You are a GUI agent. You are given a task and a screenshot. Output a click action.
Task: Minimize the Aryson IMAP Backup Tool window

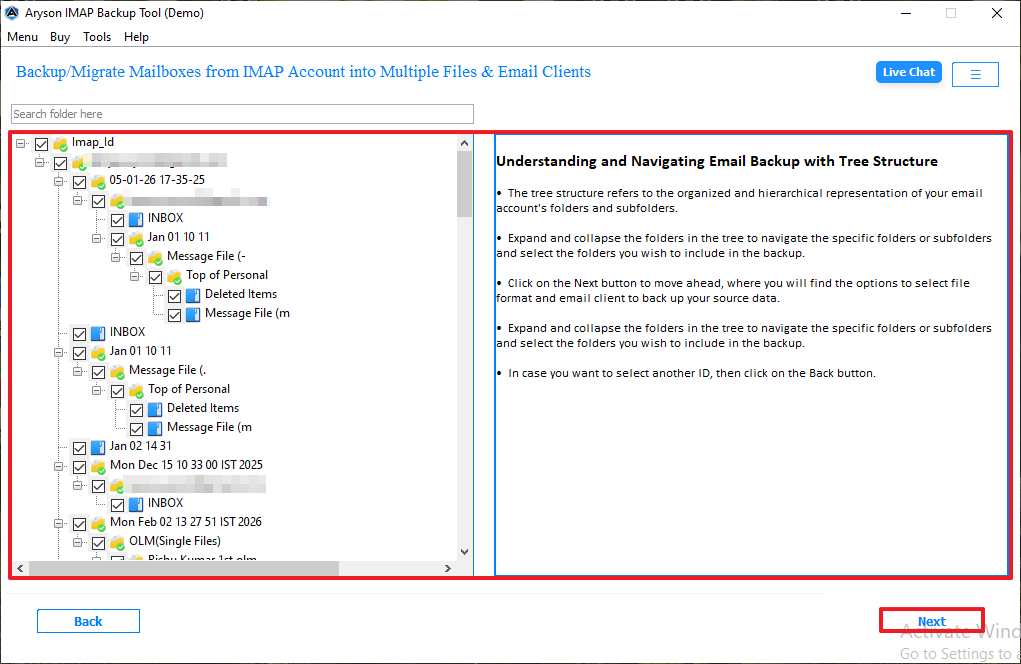[x=906, y=13]
